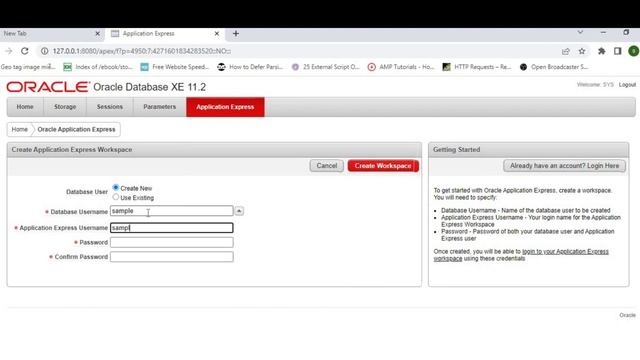Open the Sessions navigation tab
Viewport: 640px width, 360px height.
click(109, 107)
